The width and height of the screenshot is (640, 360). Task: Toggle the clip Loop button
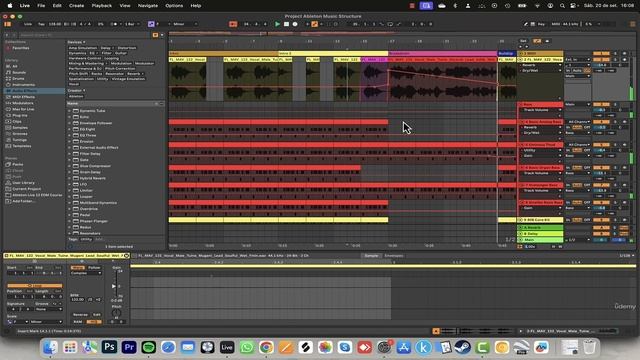(x=35, y=286)
